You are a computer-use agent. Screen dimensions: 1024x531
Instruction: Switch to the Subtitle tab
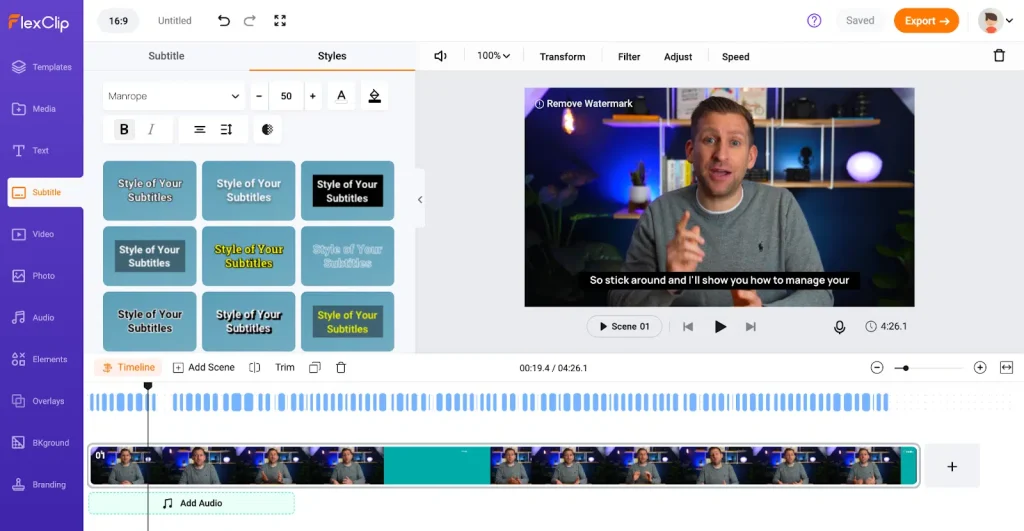[166, 56]
